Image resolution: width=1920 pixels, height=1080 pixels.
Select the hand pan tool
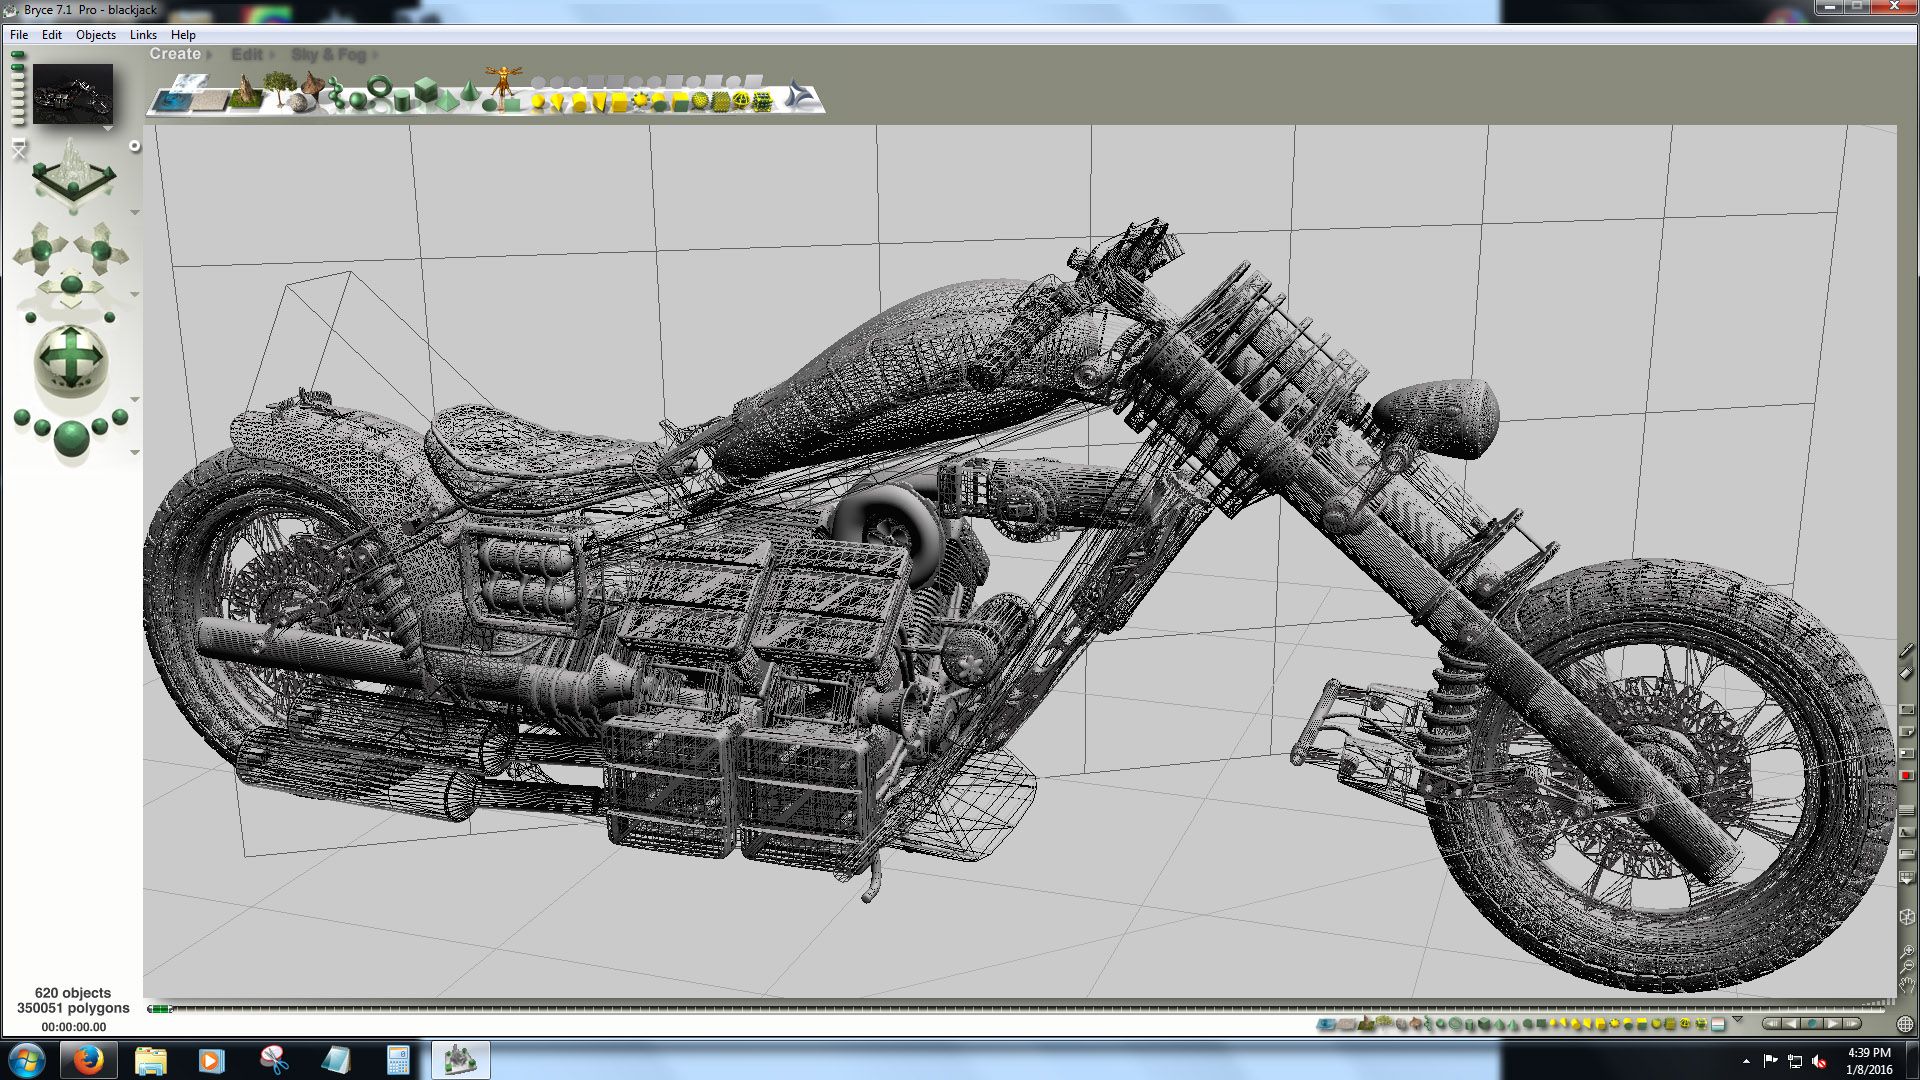(1907, 985)
